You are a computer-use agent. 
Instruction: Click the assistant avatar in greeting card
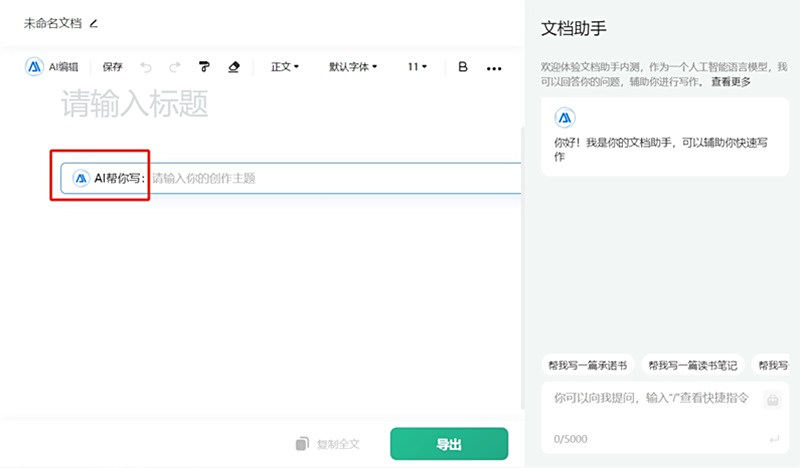[x=565, y=118]
